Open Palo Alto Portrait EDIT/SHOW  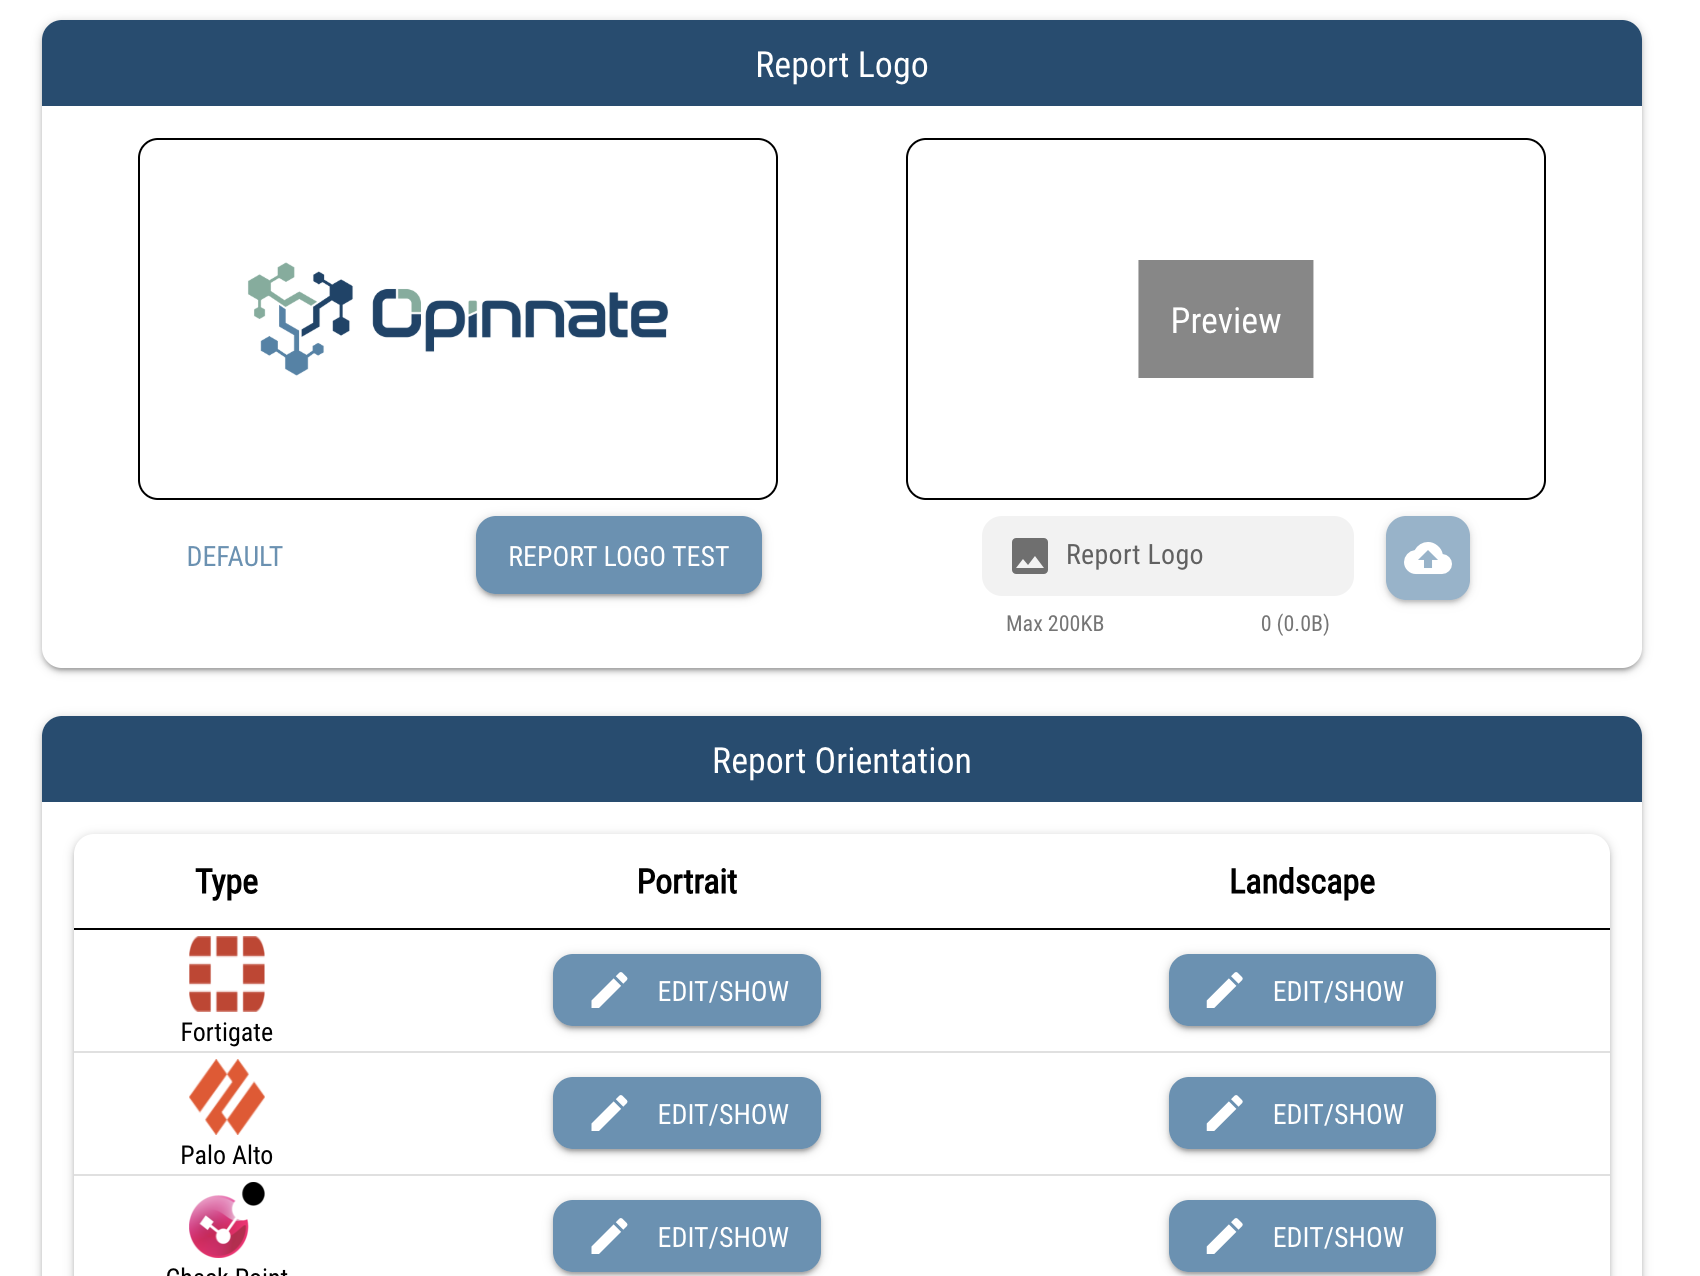[687, 1113]
